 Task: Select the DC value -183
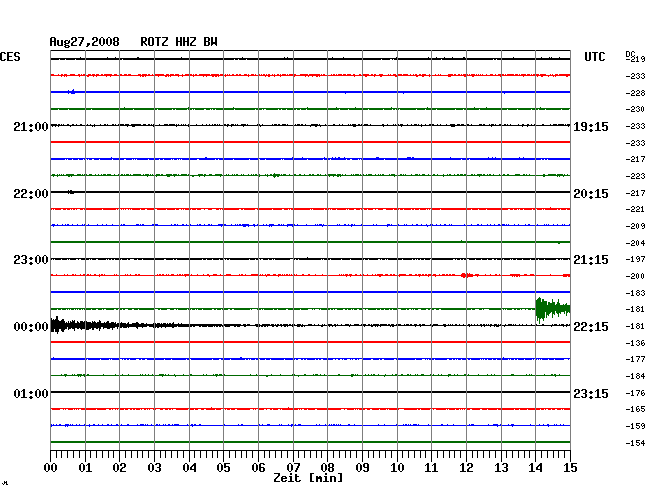[635, 293]
